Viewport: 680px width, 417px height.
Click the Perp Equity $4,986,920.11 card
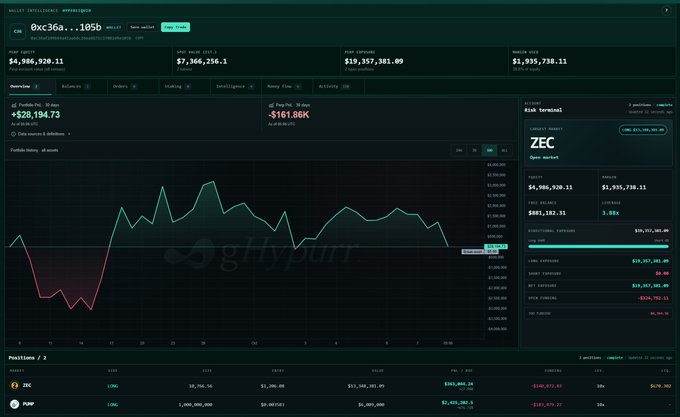(88, 61)
